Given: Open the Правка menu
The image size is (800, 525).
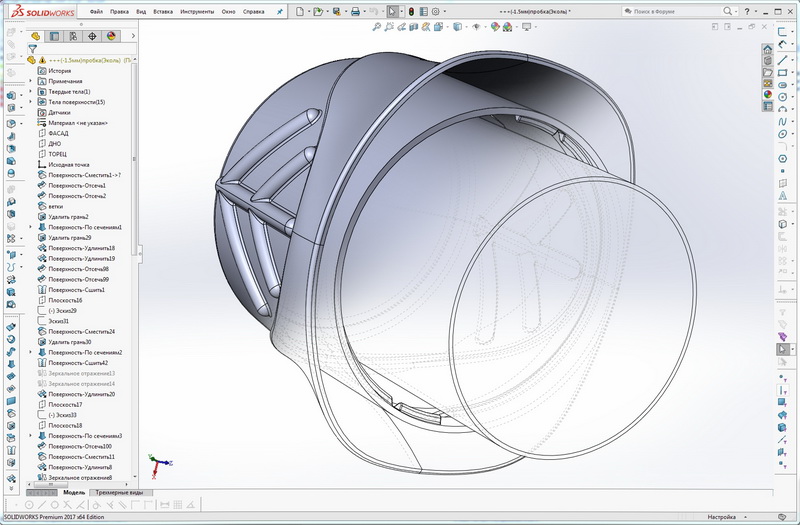Looking at the screenshot, I should pyautogui.click(x=119, y=11).
